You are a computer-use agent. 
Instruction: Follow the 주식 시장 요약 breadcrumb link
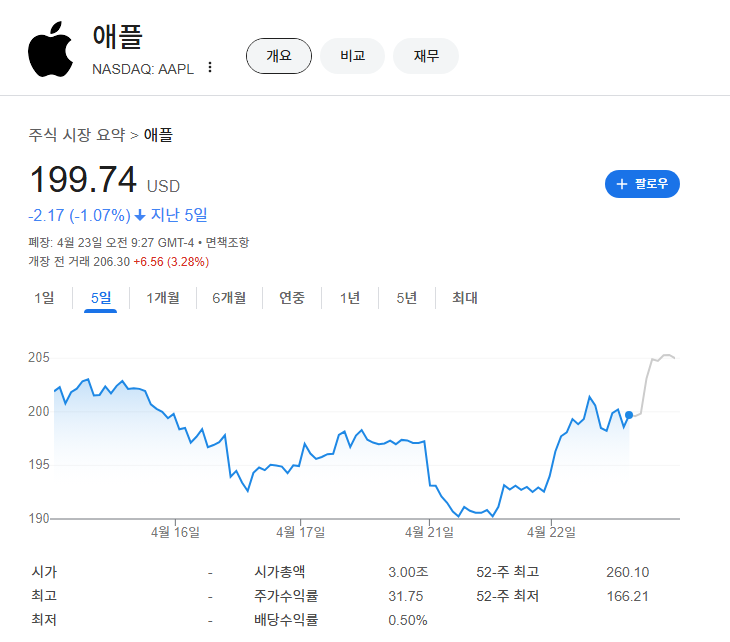(x=77, y=135)
